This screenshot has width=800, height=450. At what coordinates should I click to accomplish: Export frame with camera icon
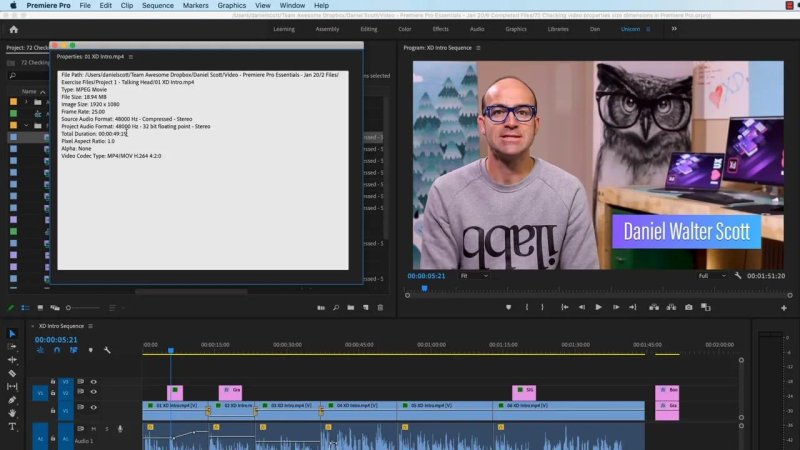(x=689, y=307)
